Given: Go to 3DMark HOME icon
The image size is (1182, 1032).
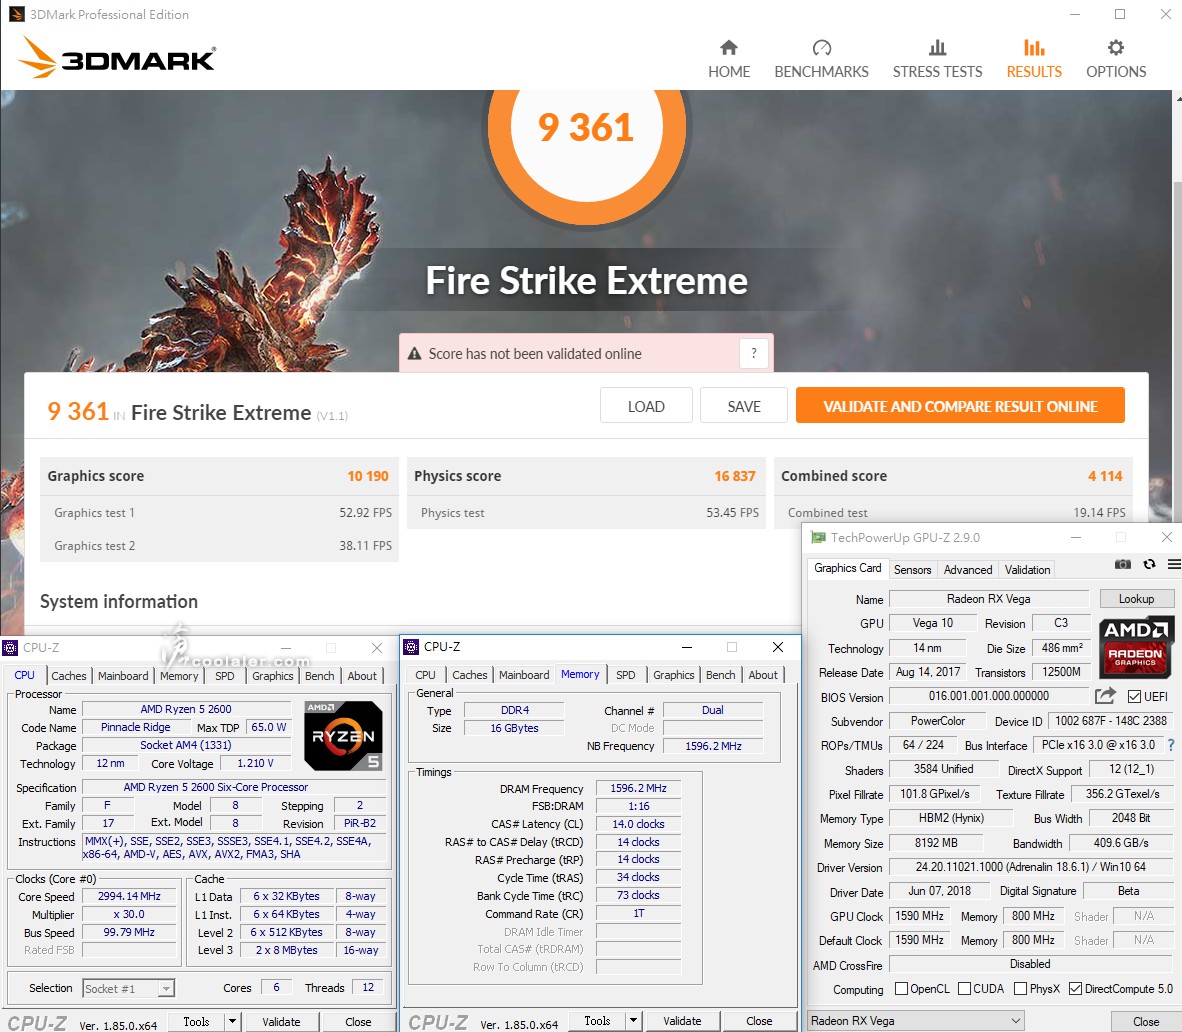Looking at the screenshot, I should pyautogui.click(x=728, y=48).
